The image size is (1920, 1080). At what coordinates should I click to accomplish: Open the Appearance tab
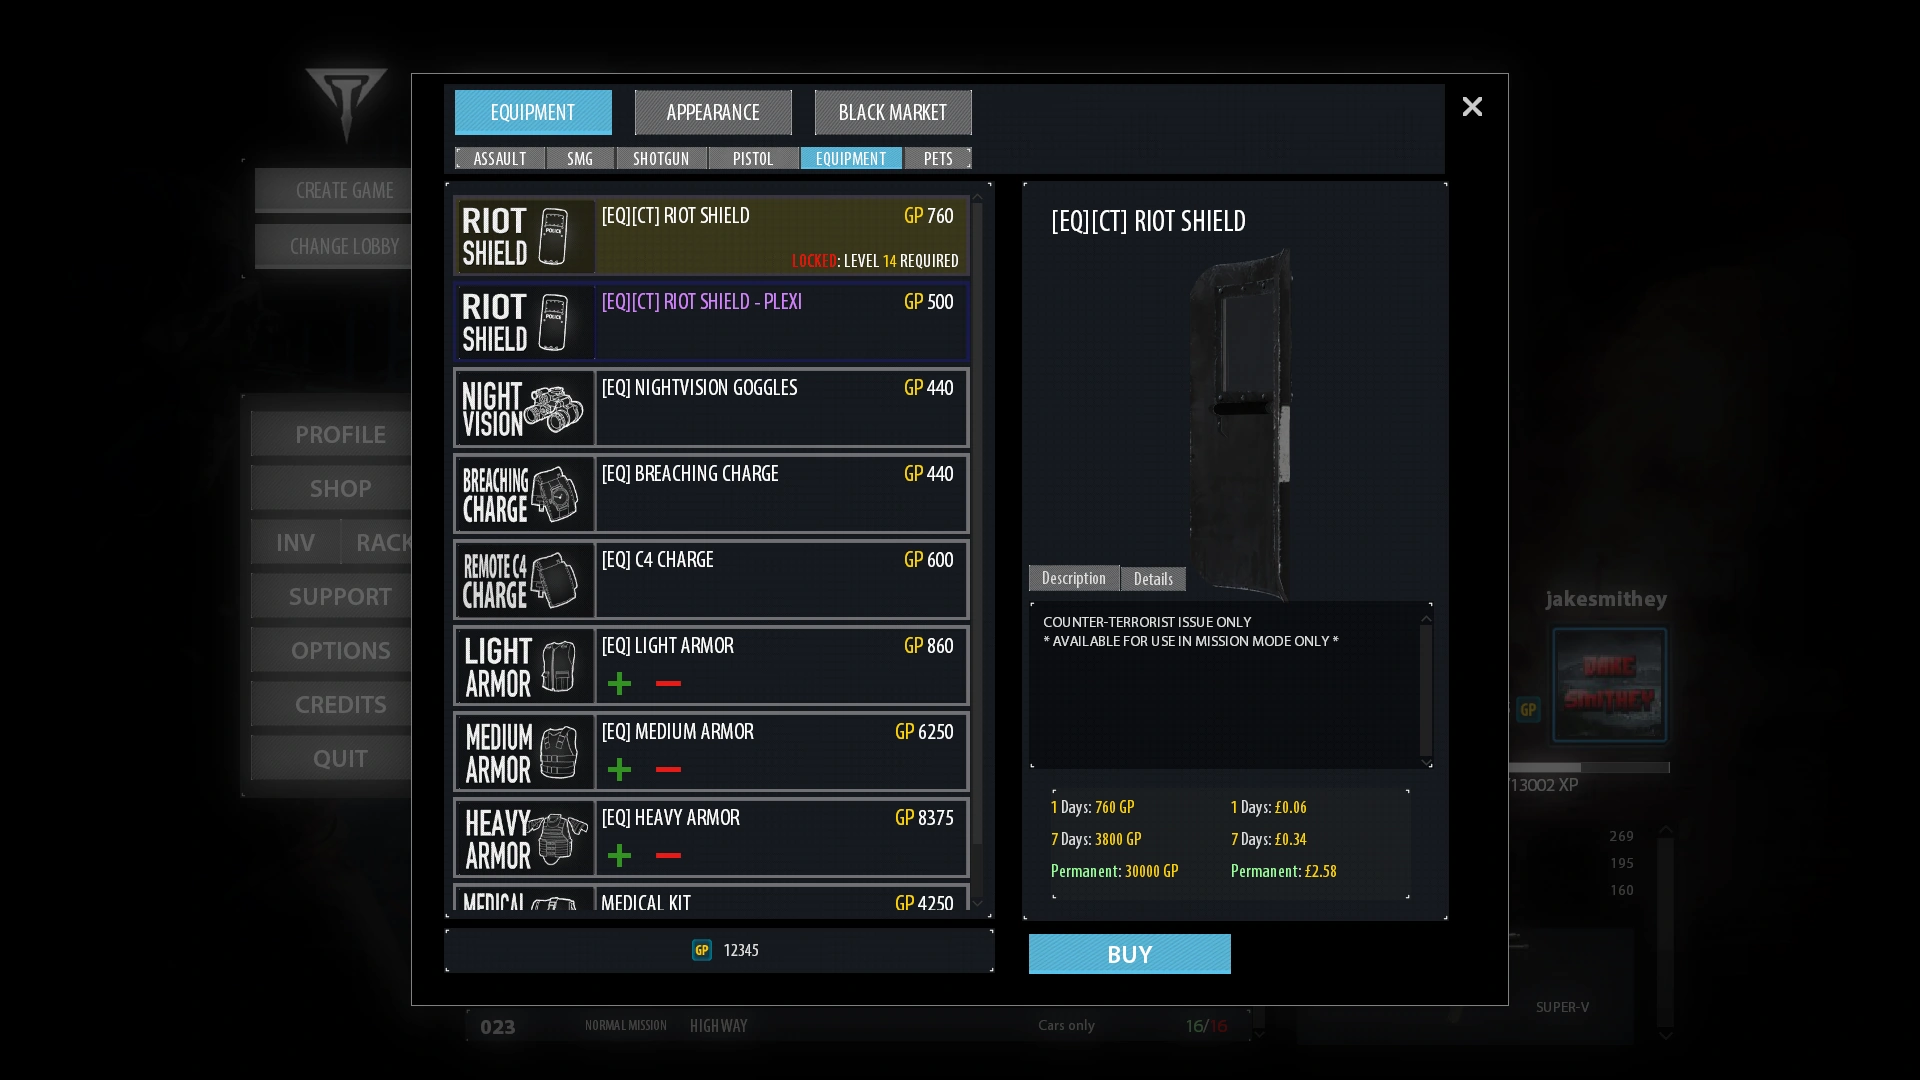[713, 112]
